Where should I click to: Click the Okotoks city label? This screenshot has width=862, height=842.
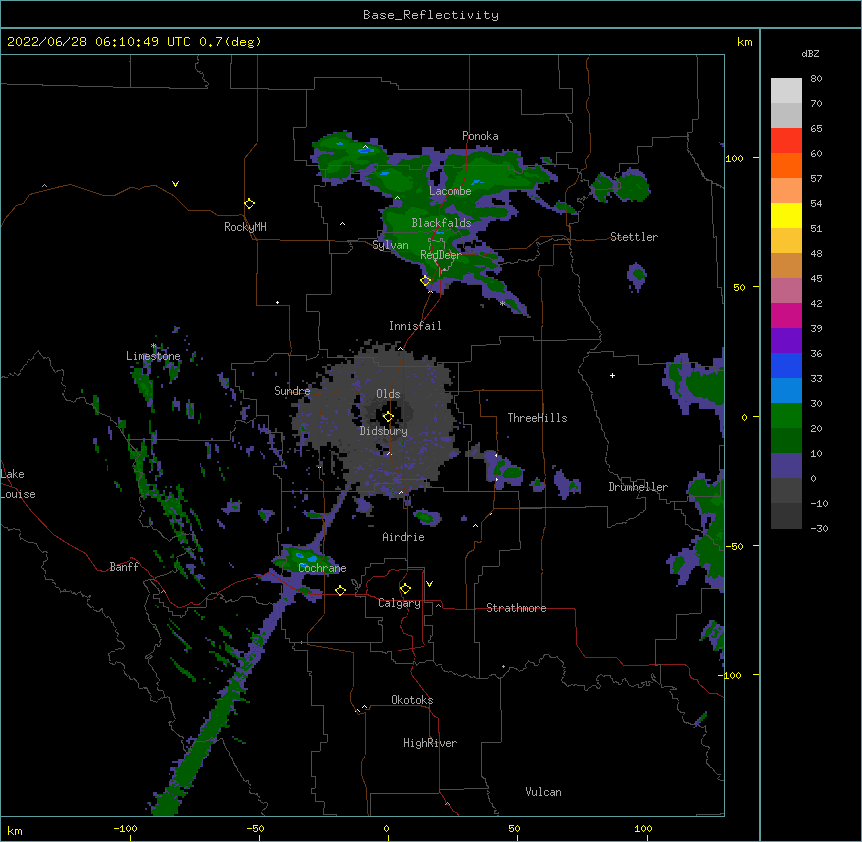[x=412, y=700]
